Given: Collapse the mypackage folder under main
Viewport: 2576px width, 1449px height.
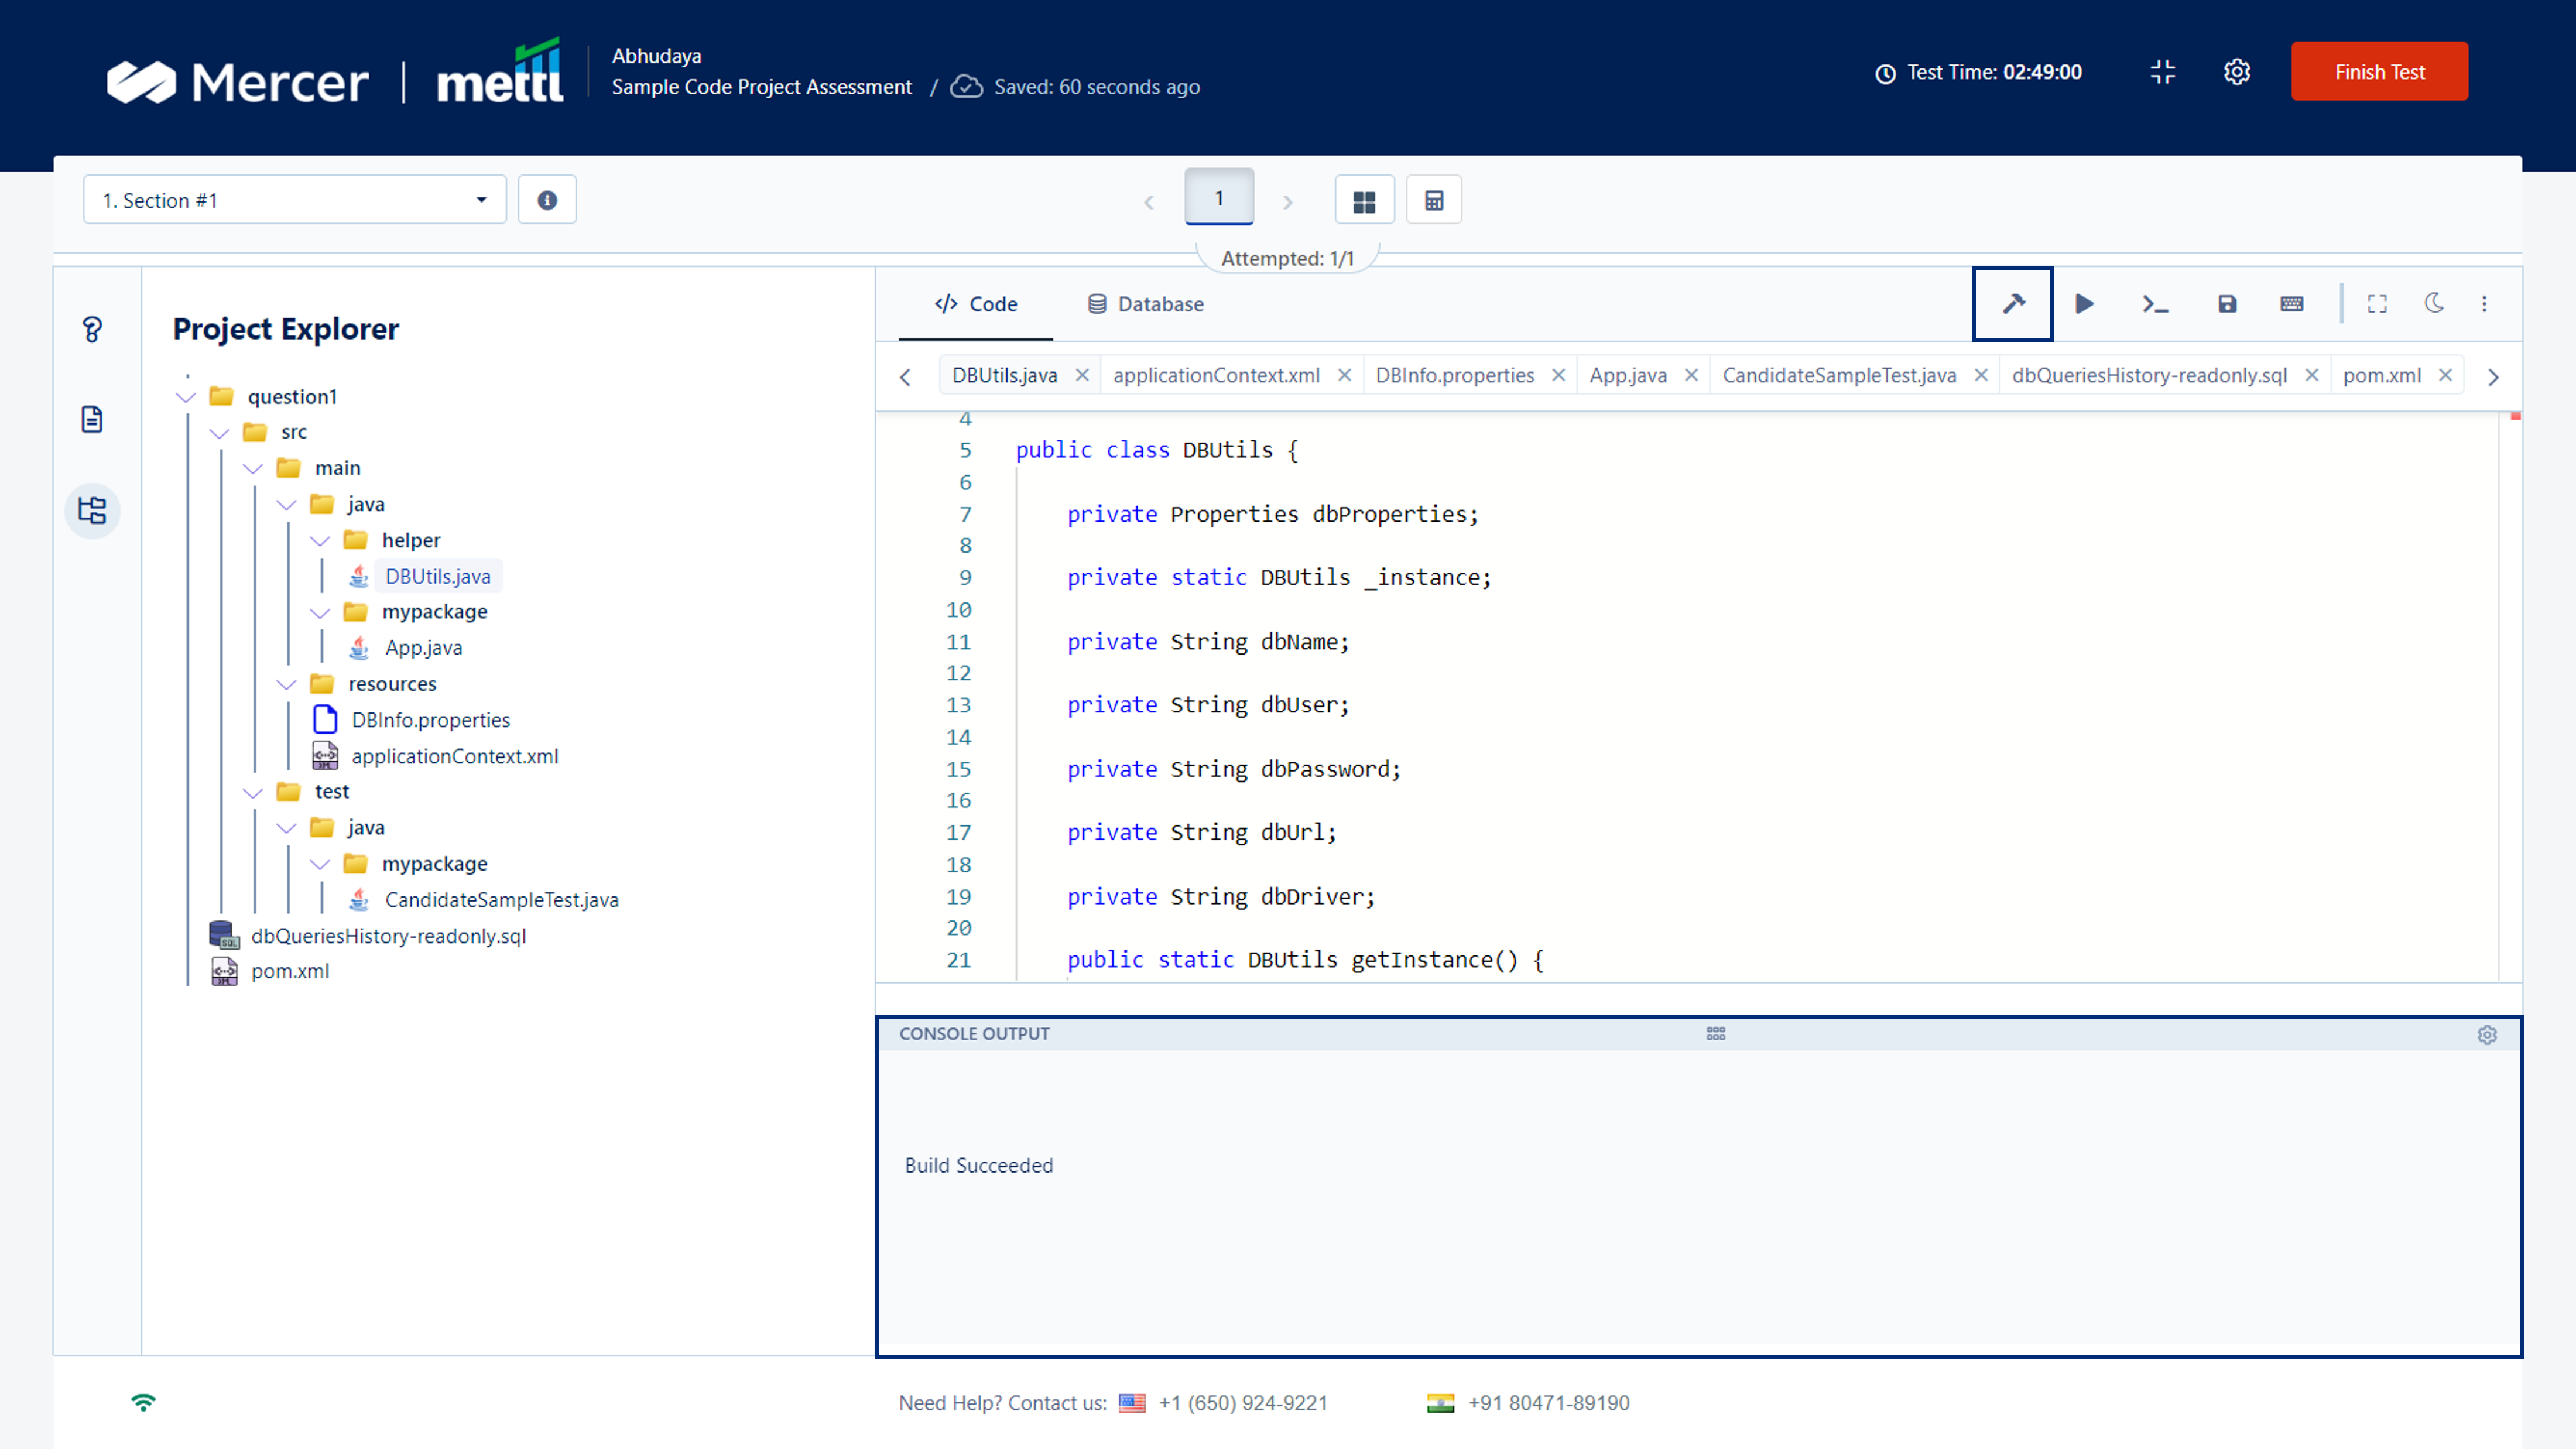Looking at the screenshot, I should click(320, 612).
